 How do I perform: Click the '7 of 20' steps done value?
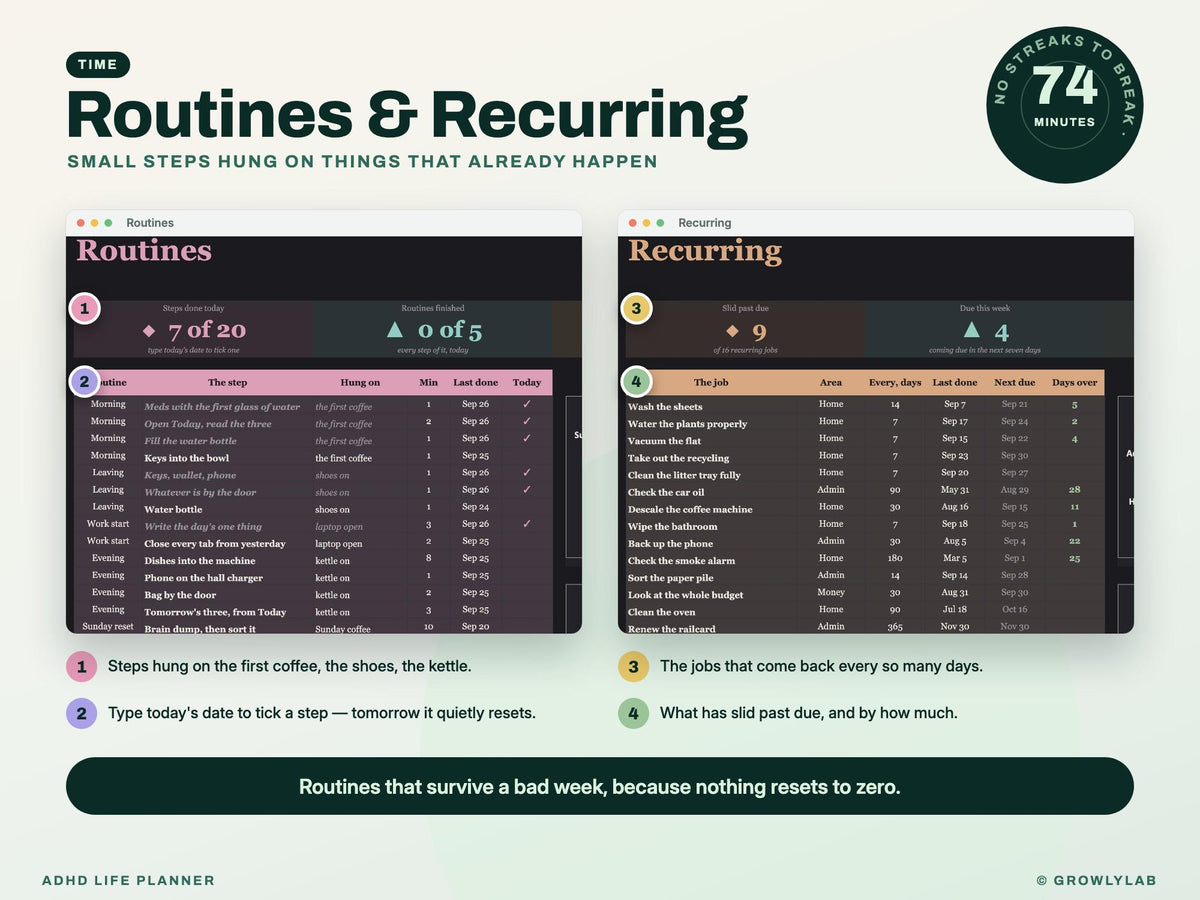207,330
